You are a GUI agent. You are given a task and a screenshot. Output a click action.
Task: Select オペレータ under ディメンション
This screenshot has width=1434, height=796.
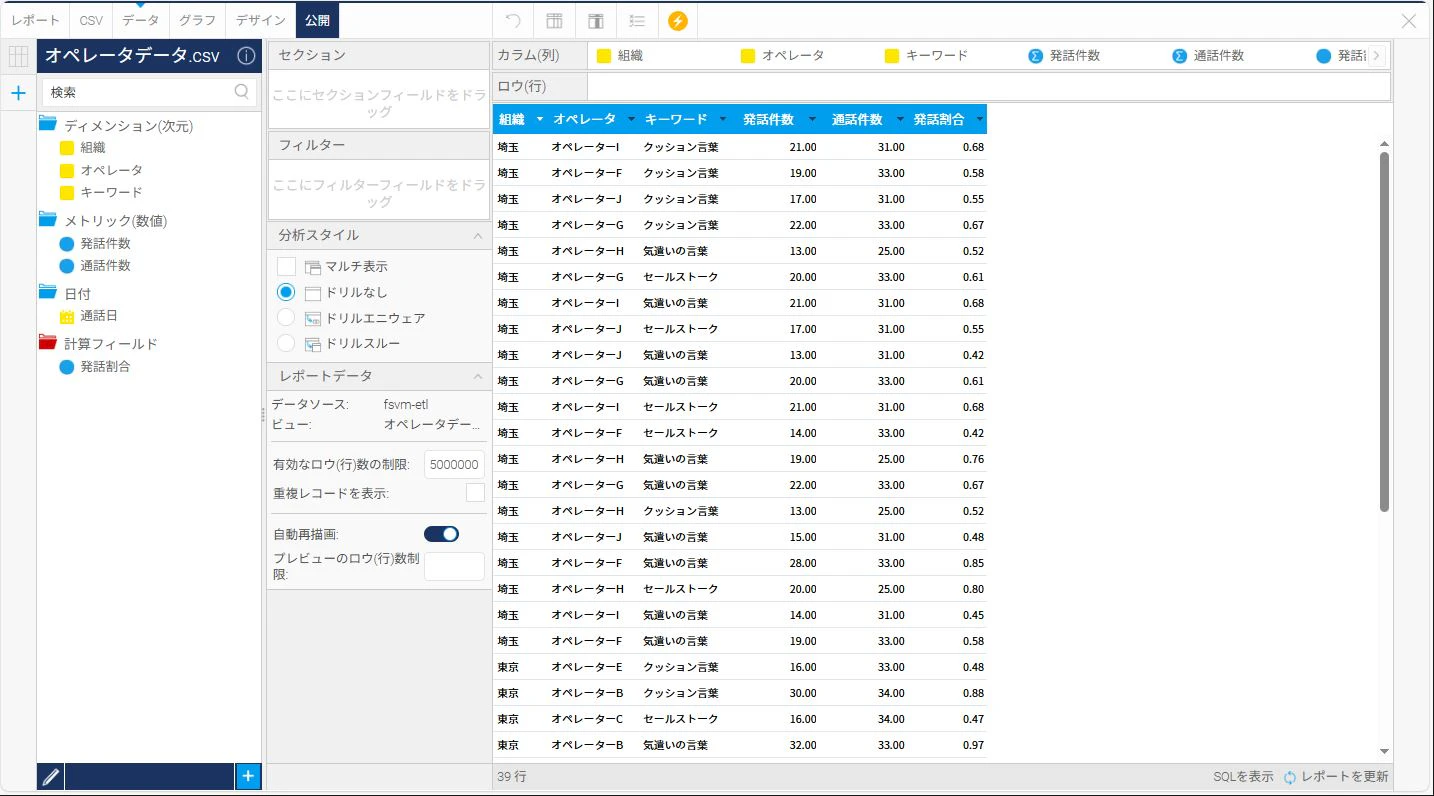112,170
